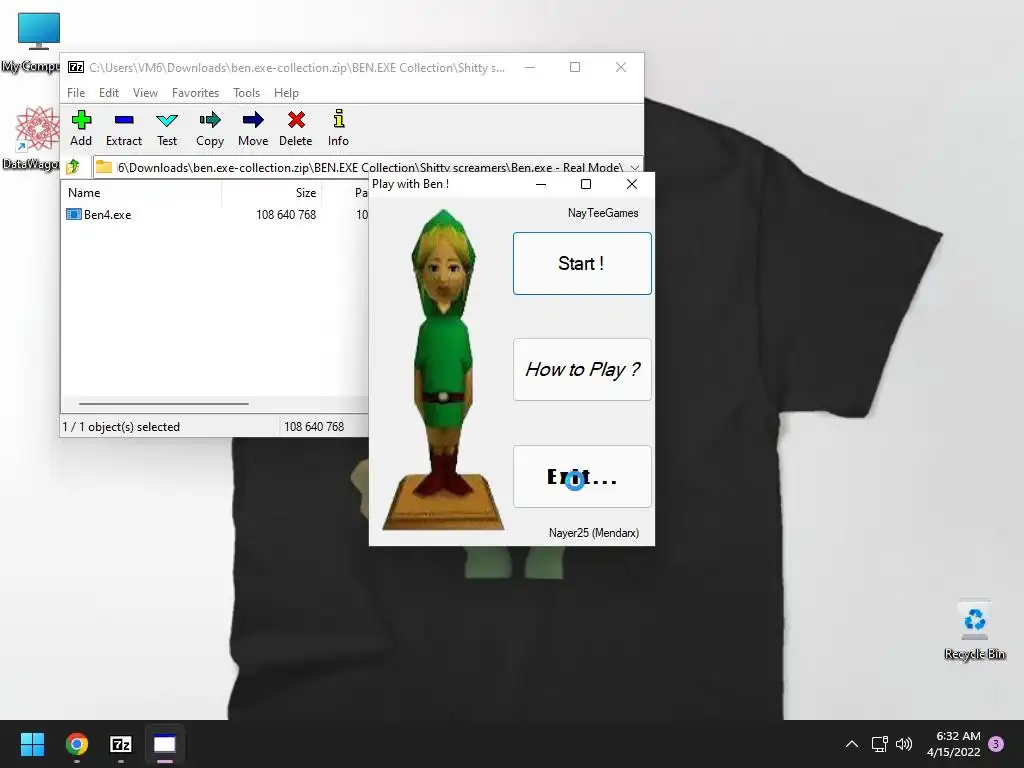This screenshot has height=768, width=1024.
Task: Click the 7-Zip taskbar icon
Action: 121,744
